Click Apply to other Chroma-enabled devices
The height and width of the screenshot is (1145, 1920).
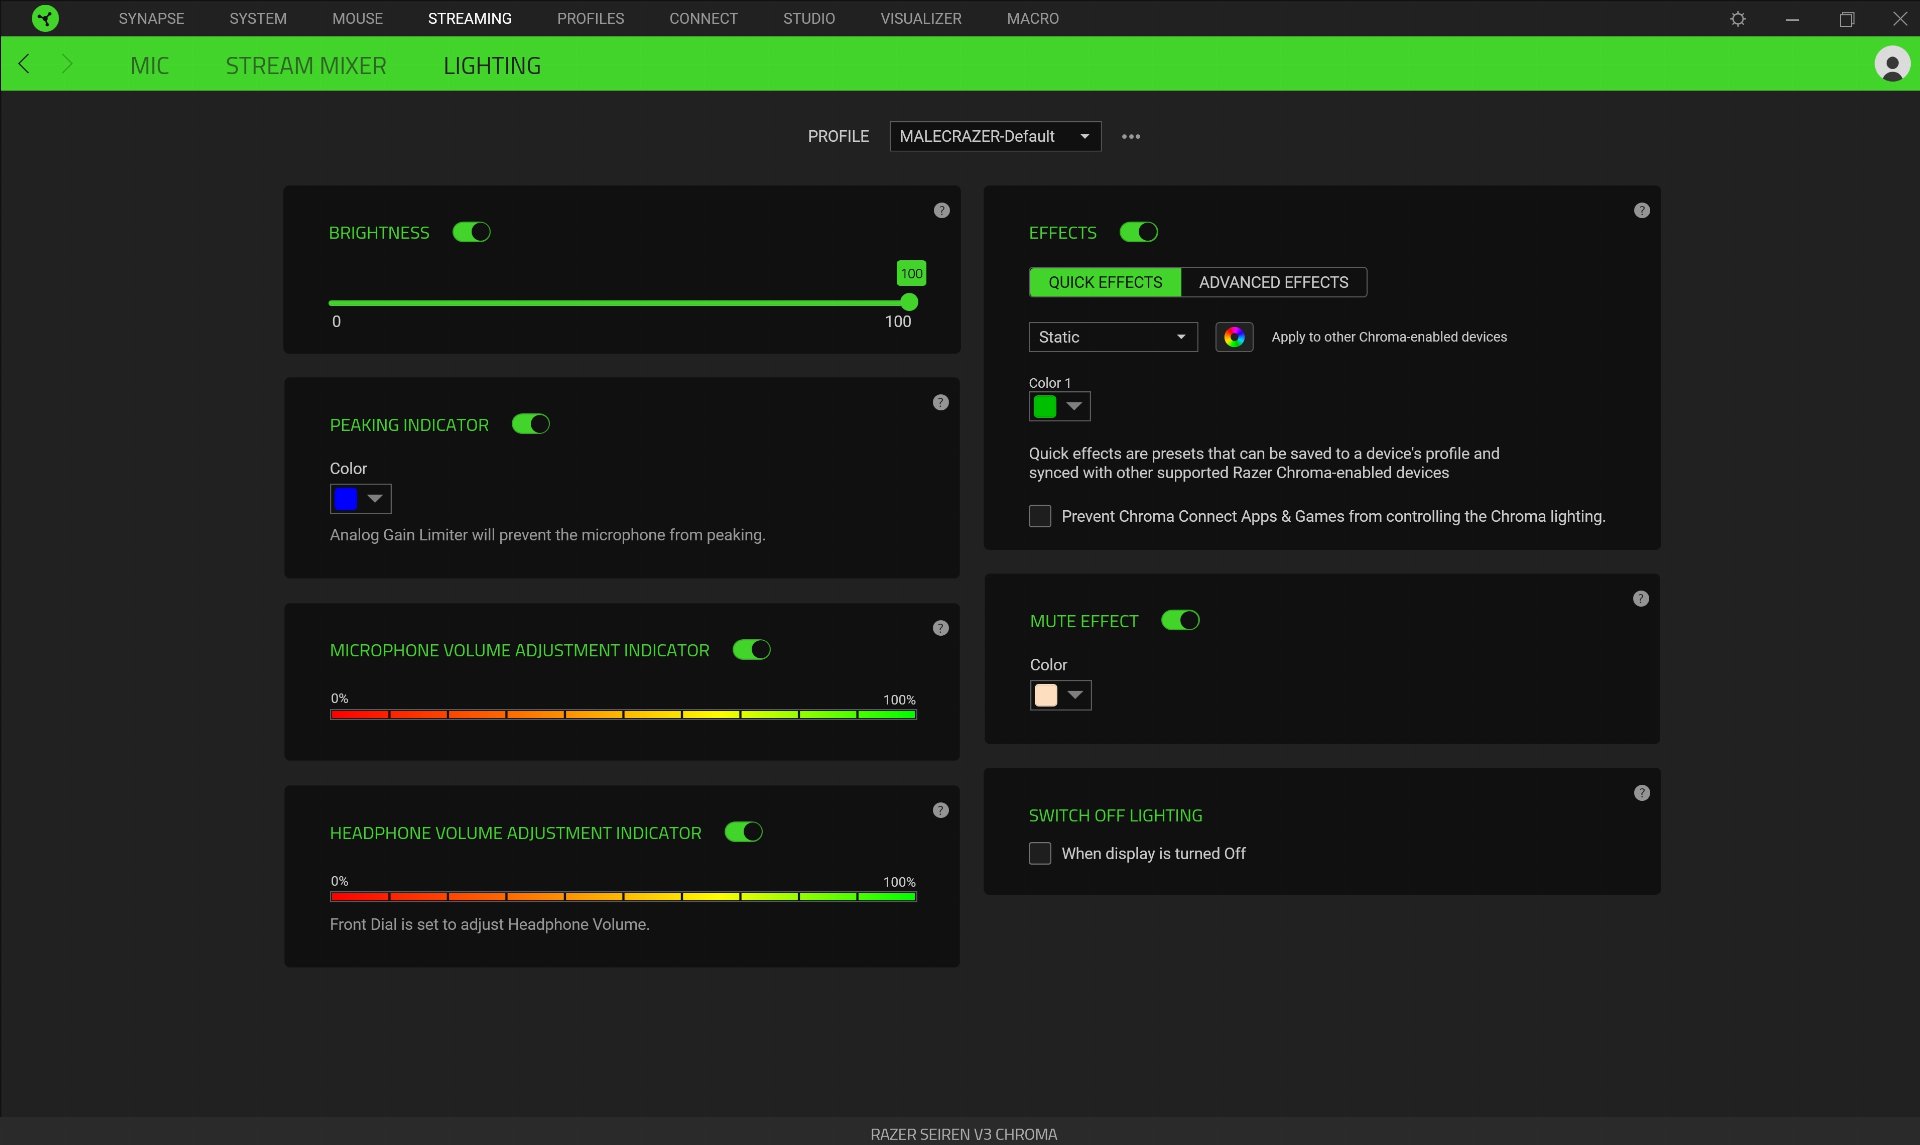[1389, 337]
